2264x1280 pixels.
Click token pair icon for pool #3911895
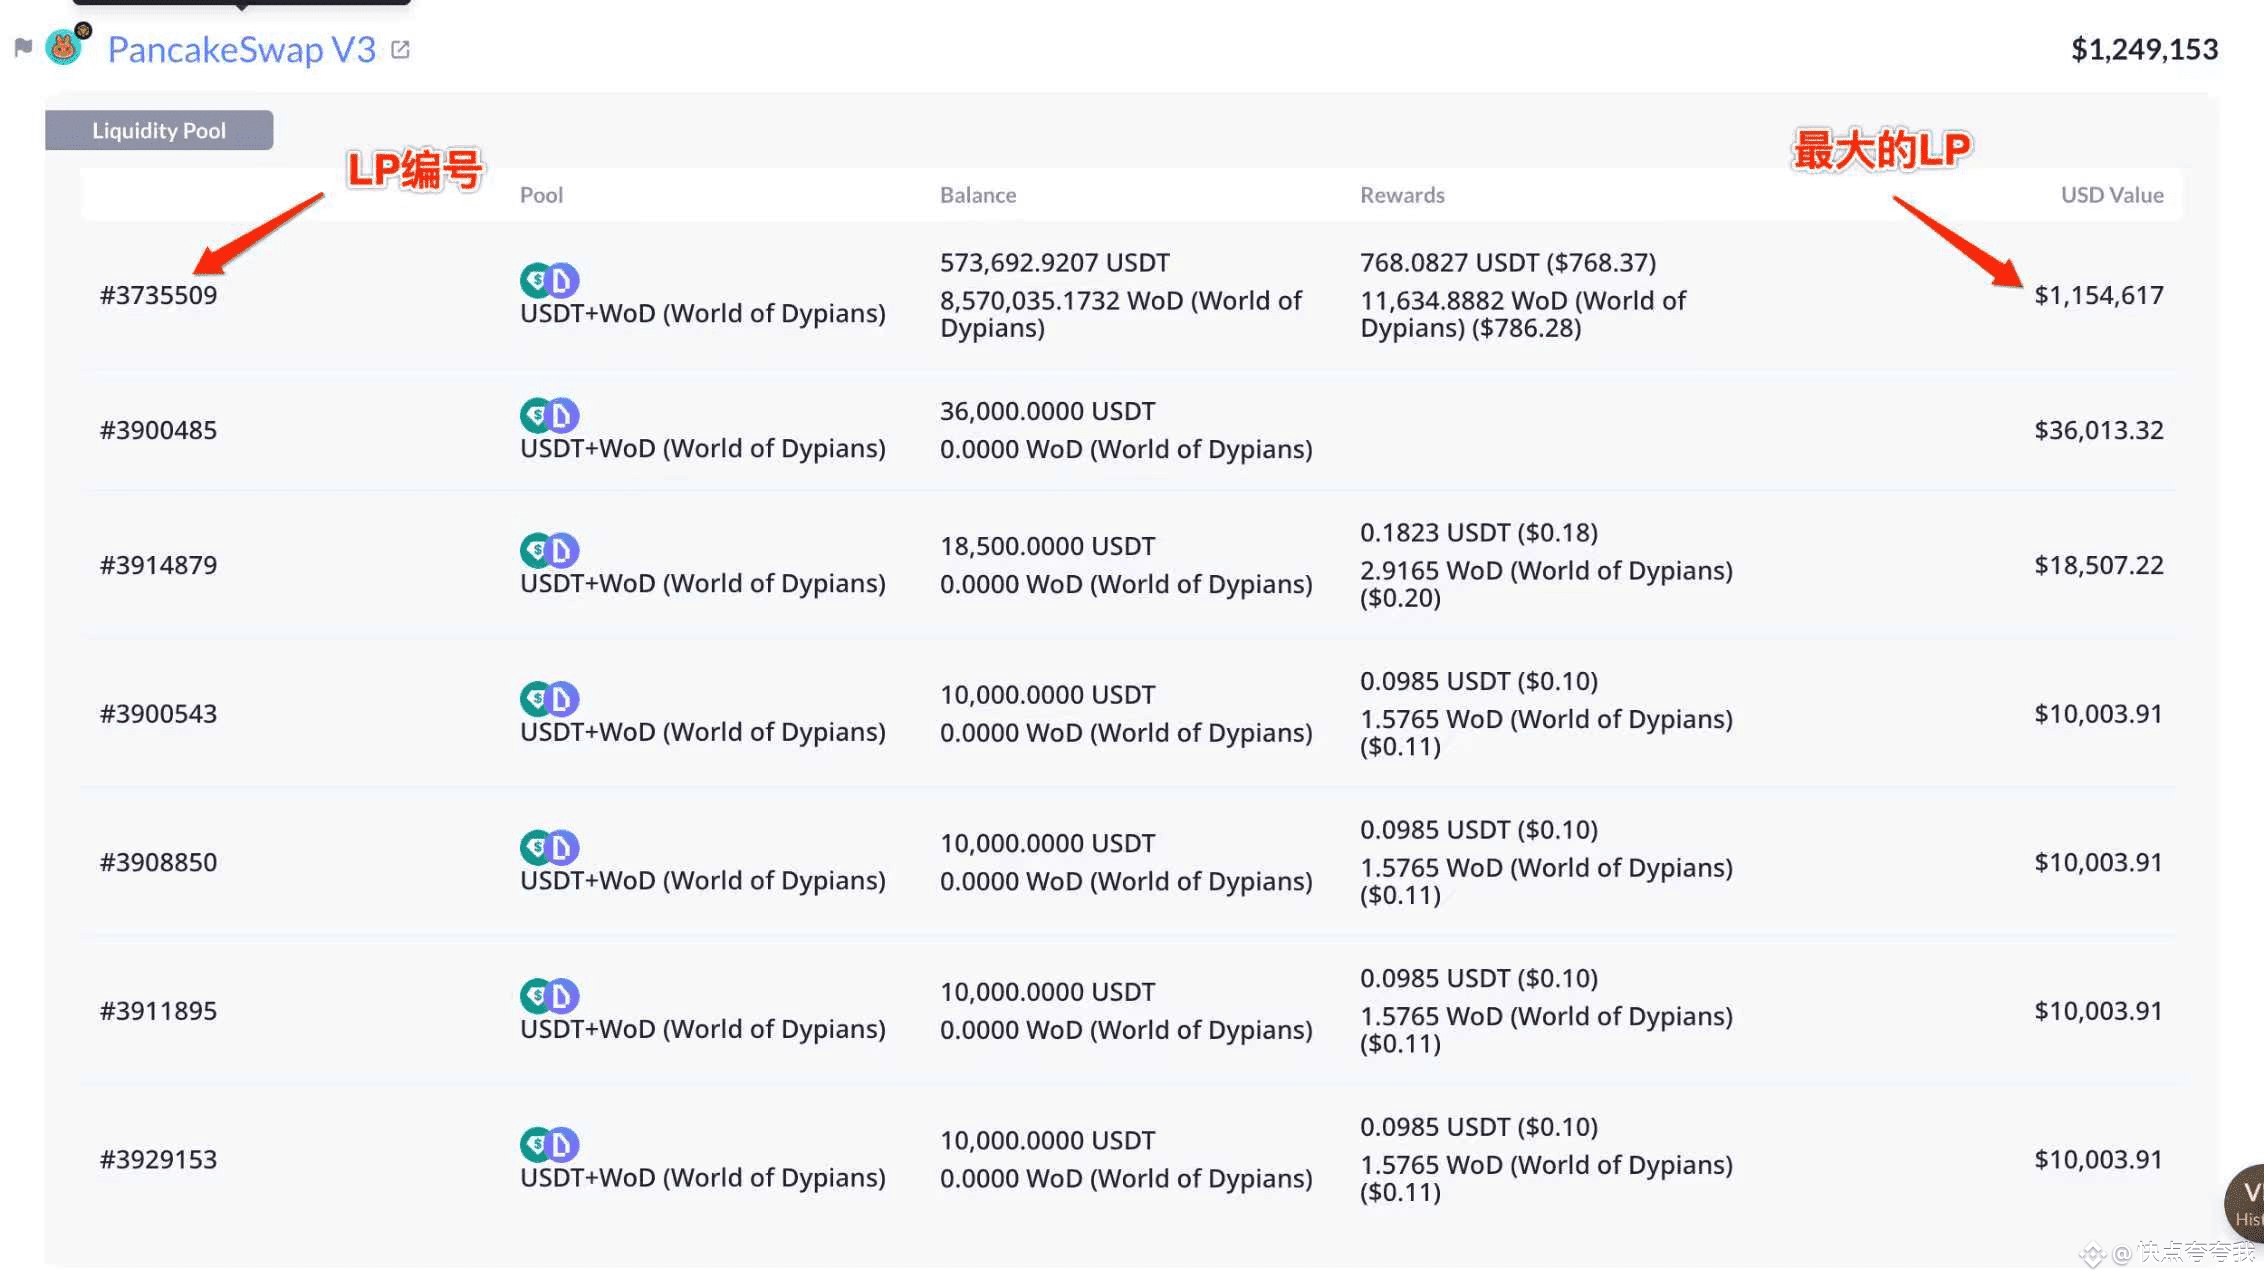tap(549, 996)
